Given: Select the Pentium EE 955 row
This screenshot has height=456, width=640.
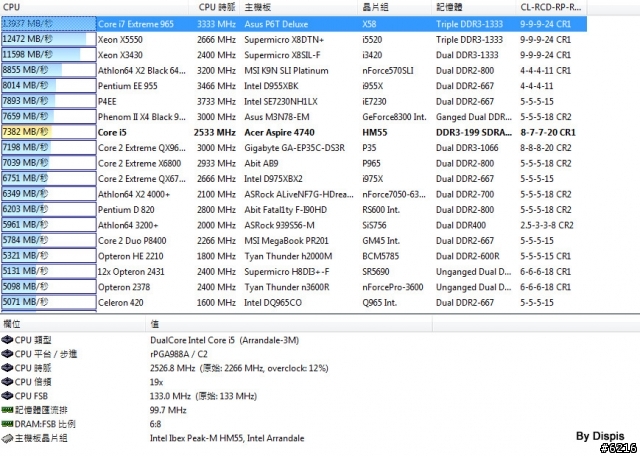Looking at the screenshot, I should click(294, 86).
